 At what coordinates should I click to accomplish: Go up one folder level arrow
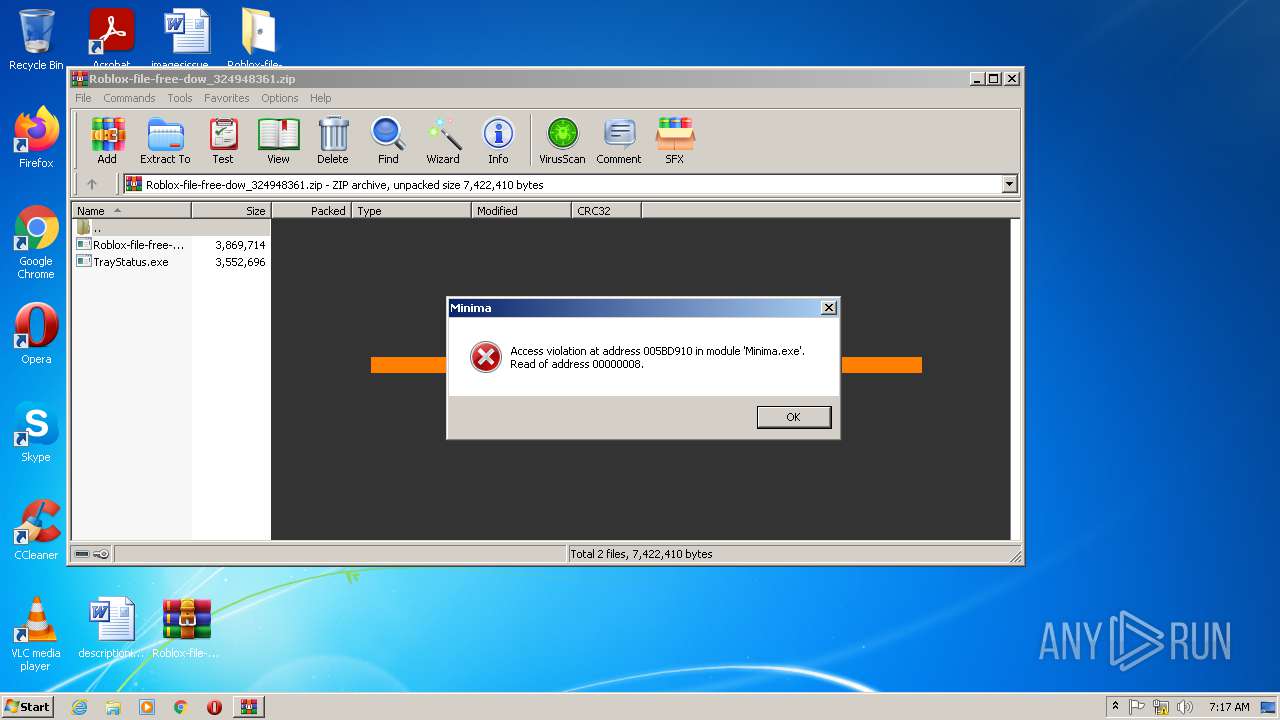pyautogui.click(x=92, y=184)
